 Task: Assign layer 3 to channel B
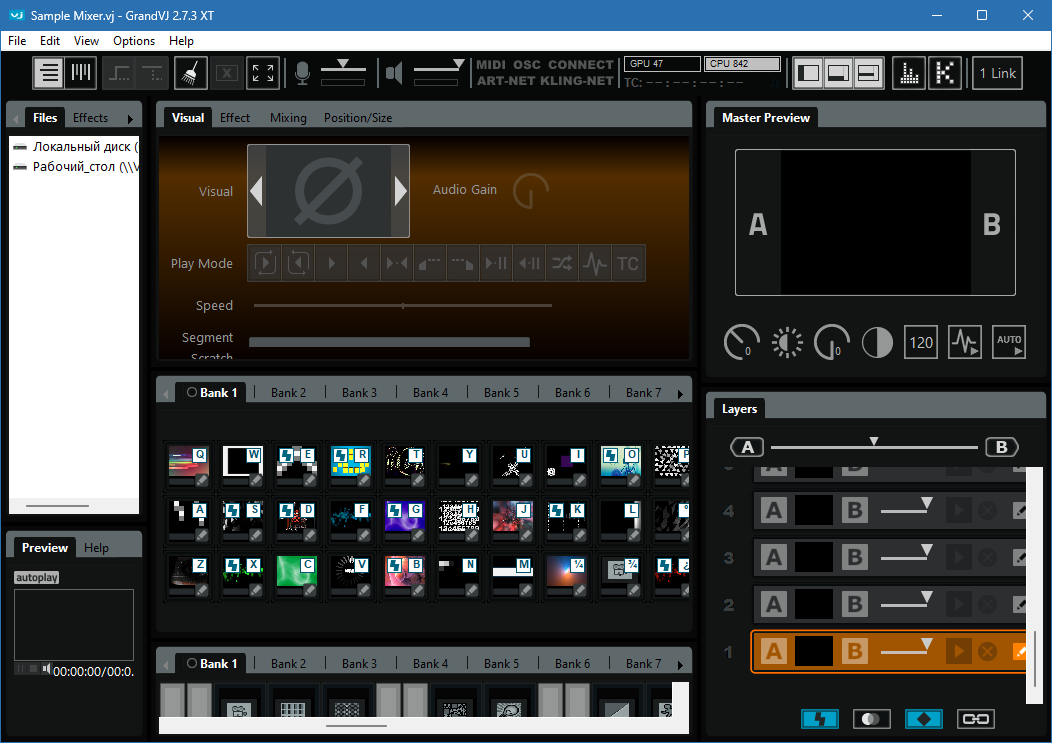[x=855, y=557]
